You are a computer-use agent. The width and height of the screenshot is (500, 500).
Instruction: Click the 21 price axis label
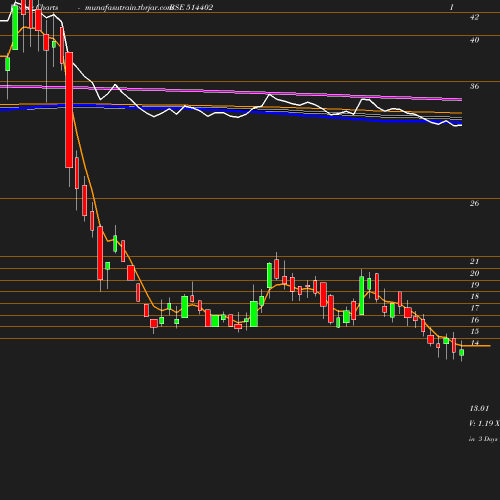(474, 262)
